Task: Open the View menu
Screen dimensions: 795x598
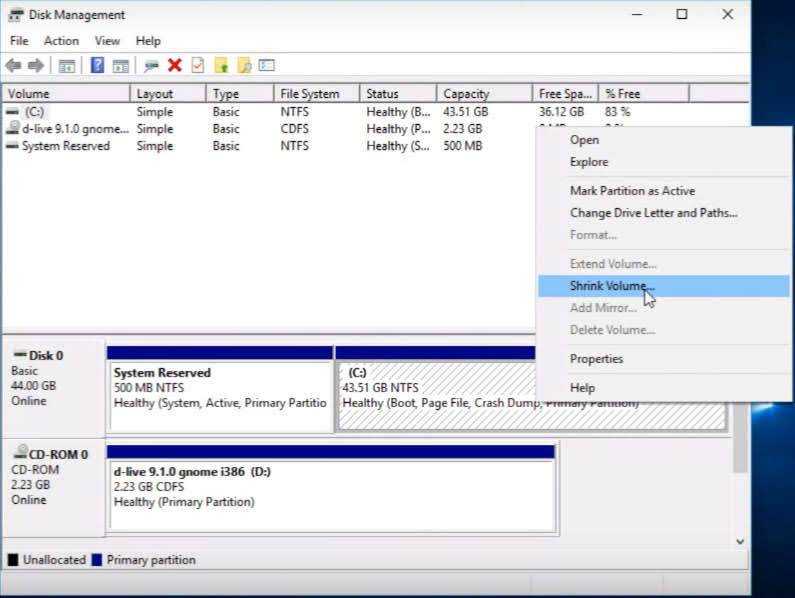Action: pos(107,41)
